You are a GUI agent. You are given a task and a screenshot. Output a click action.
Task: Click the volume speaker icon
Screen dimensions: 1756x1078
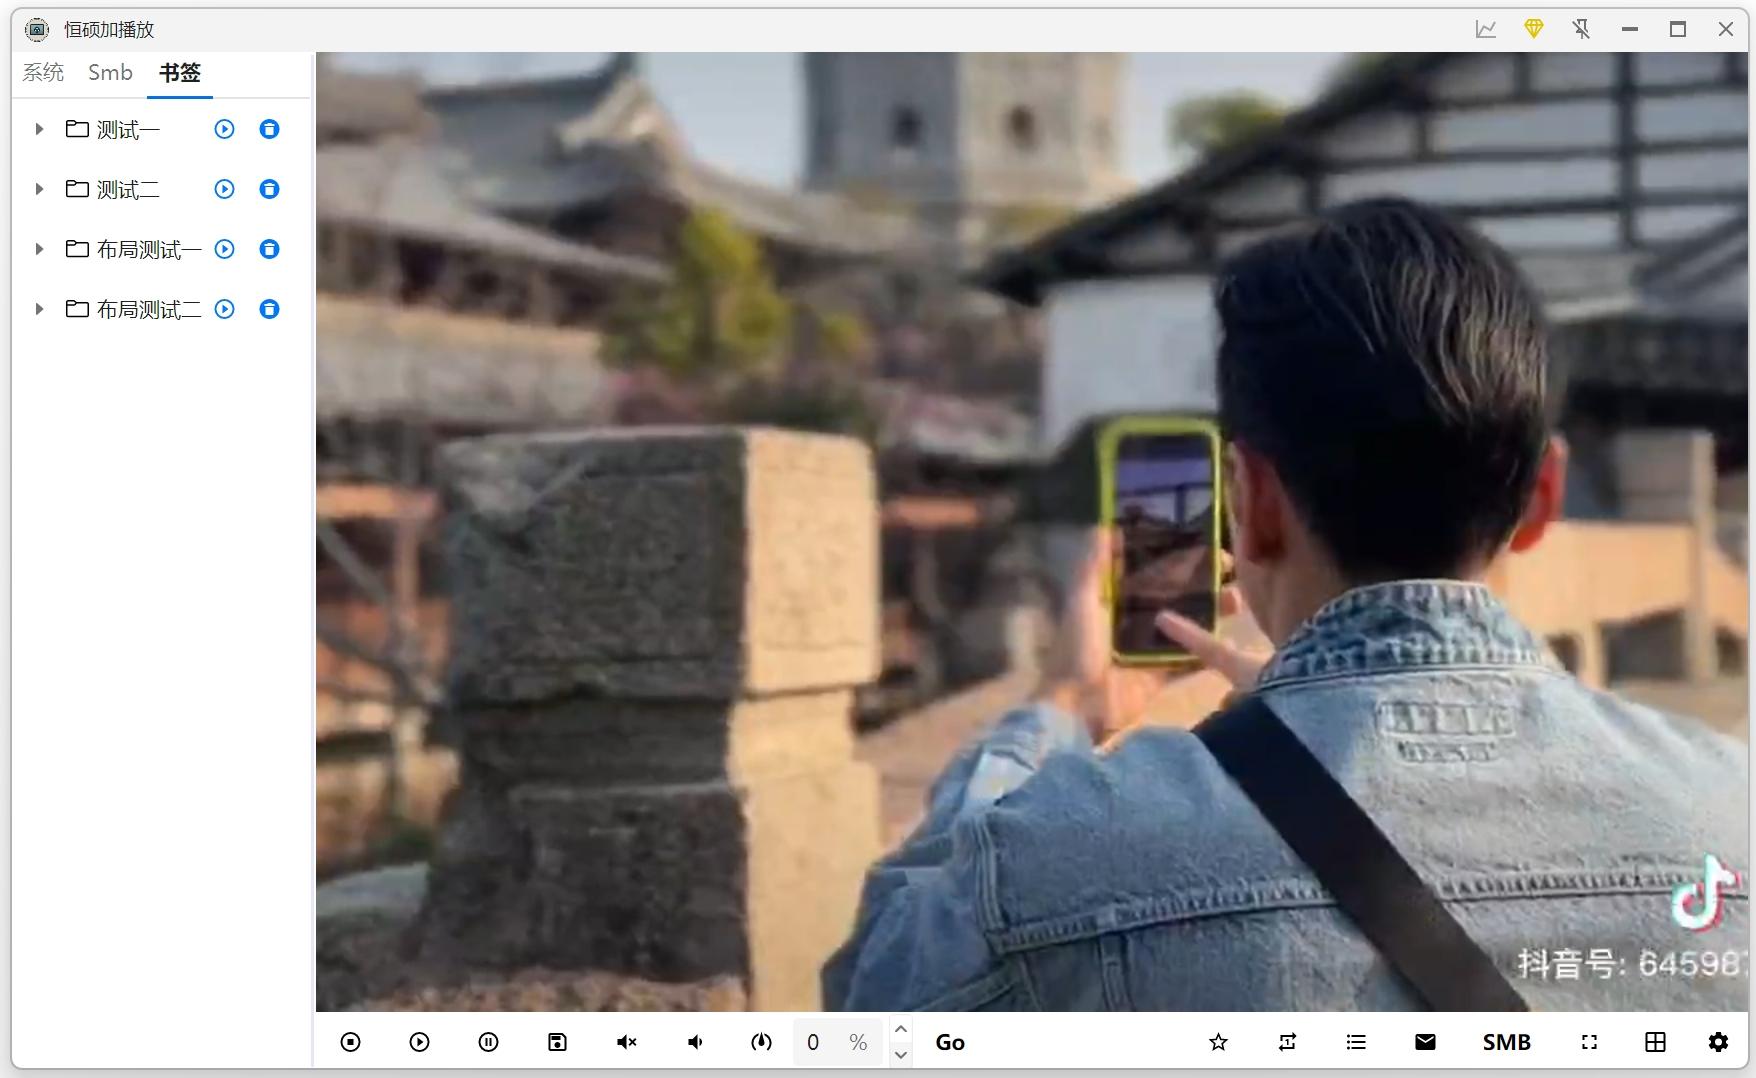(695, 1042)
